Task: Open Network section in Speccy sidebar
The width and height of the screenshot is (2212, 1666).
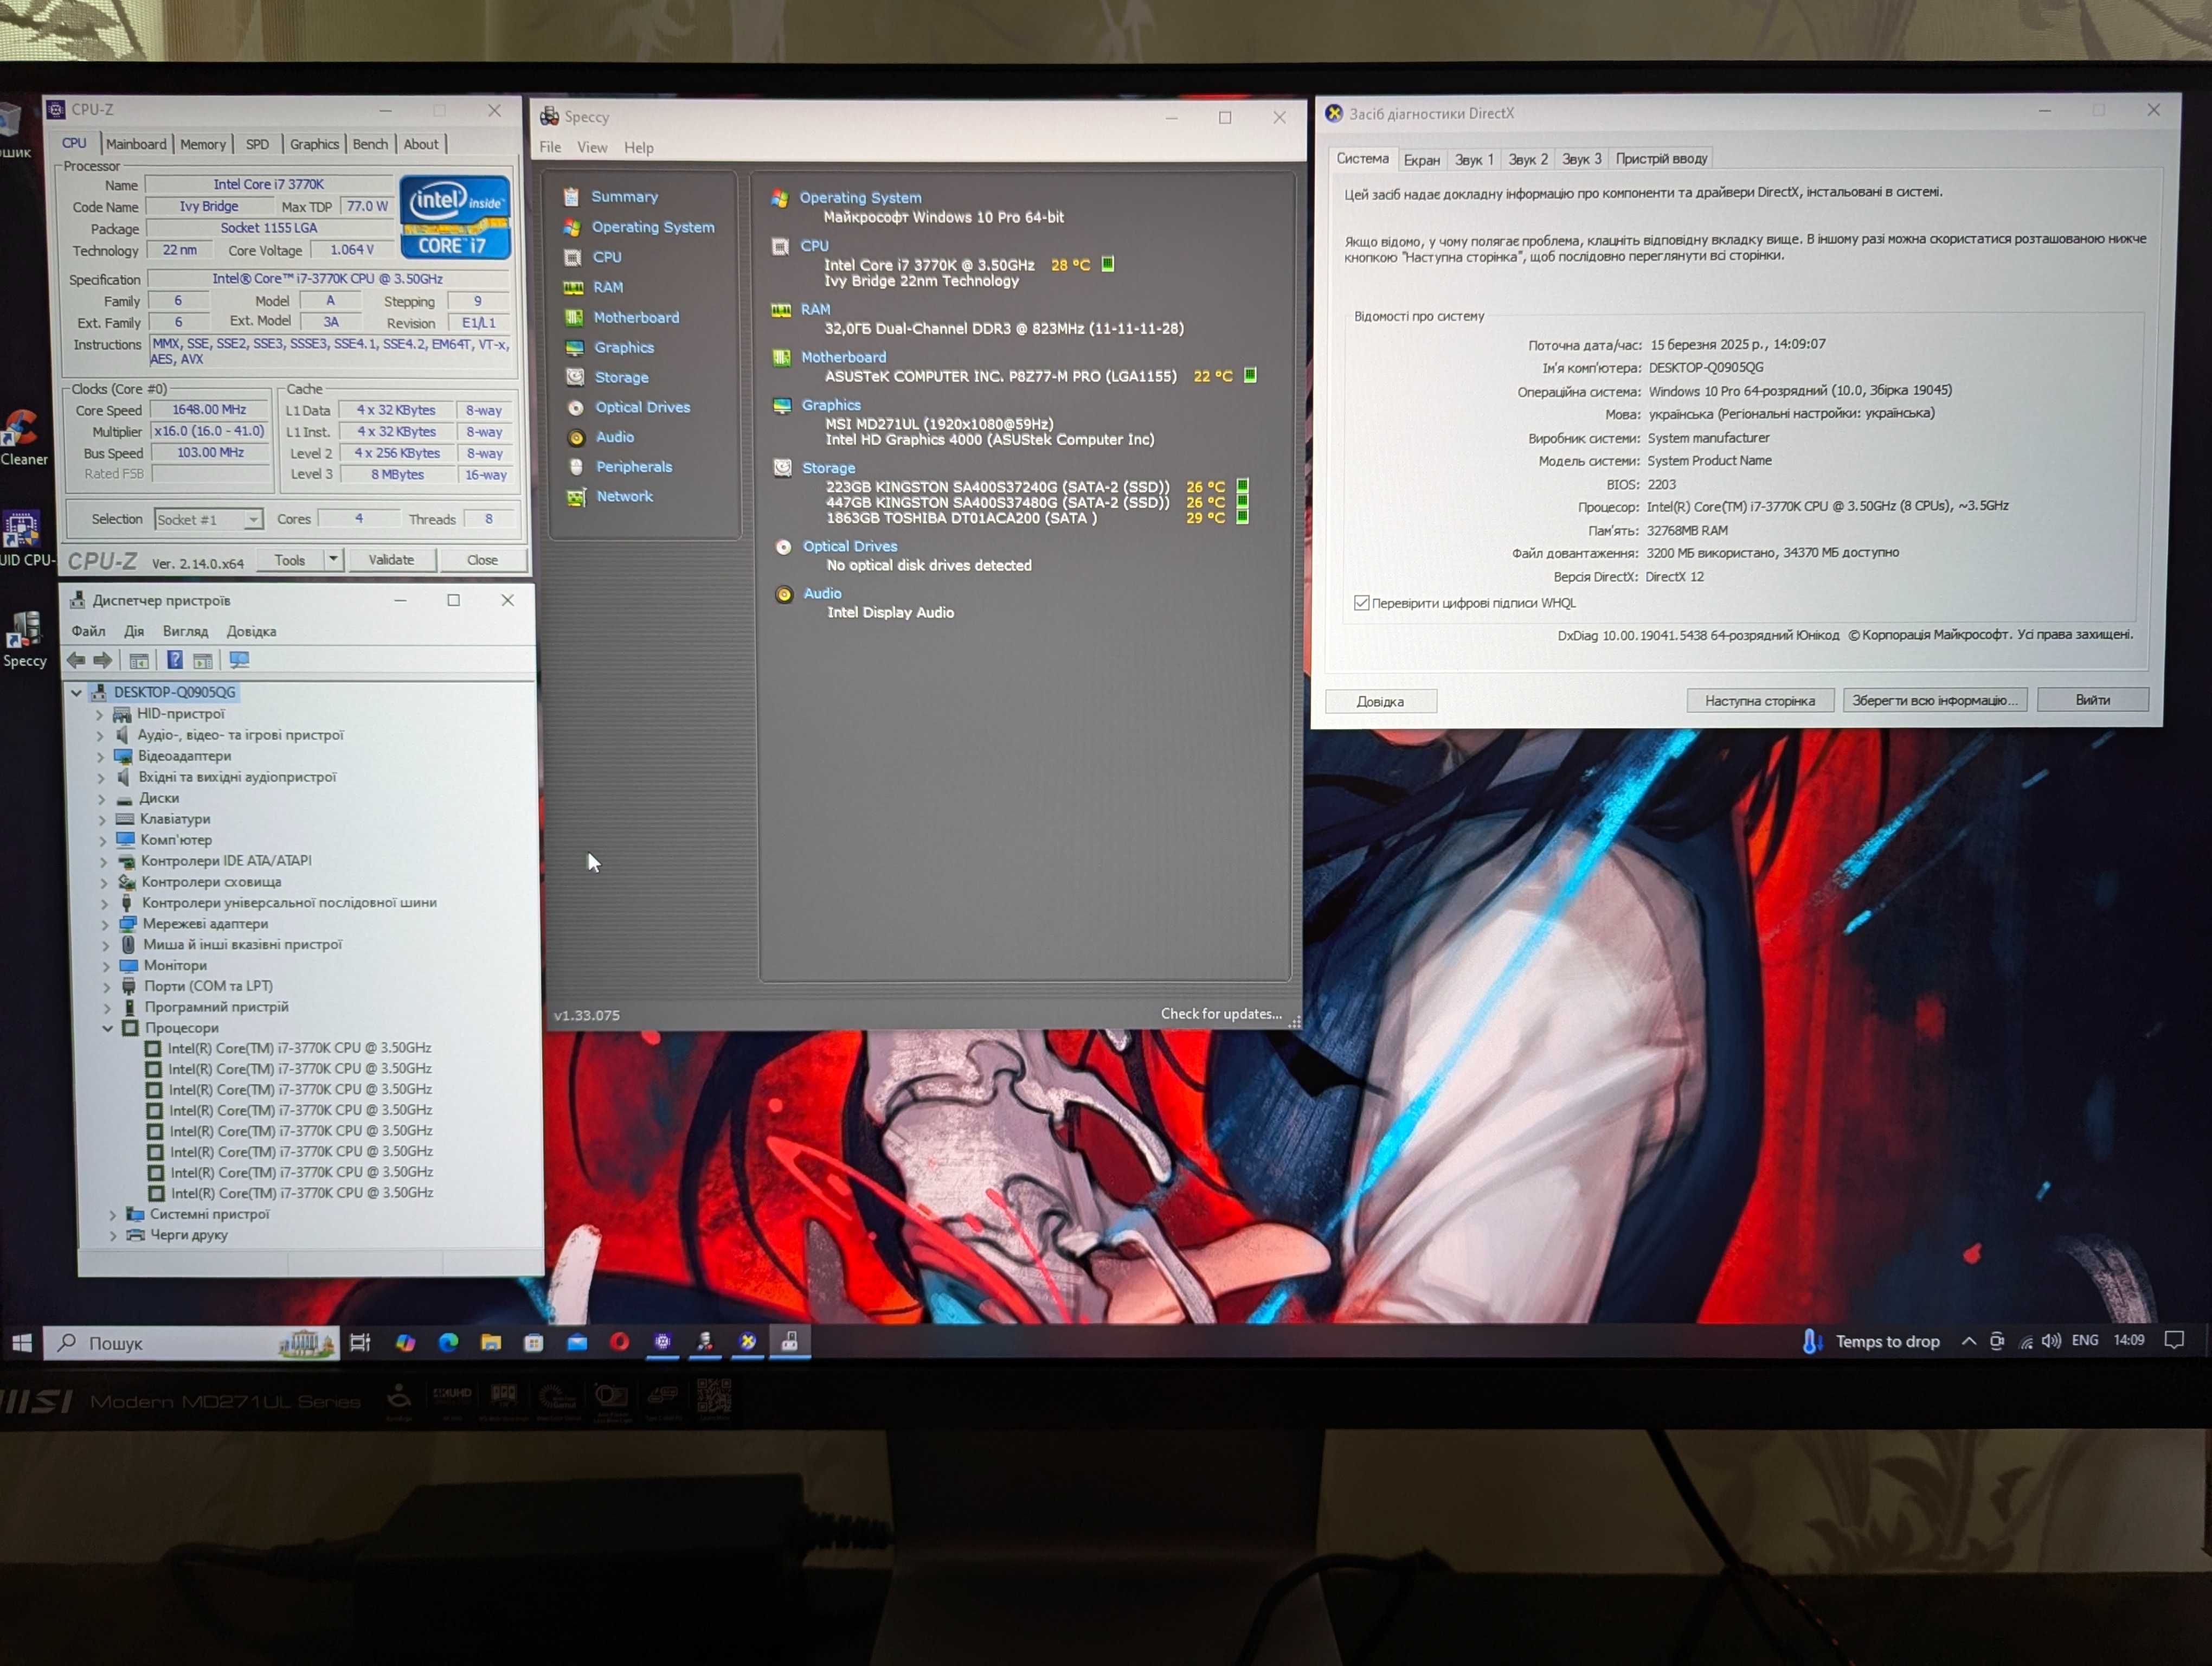Action: click(x=625, y=496)
